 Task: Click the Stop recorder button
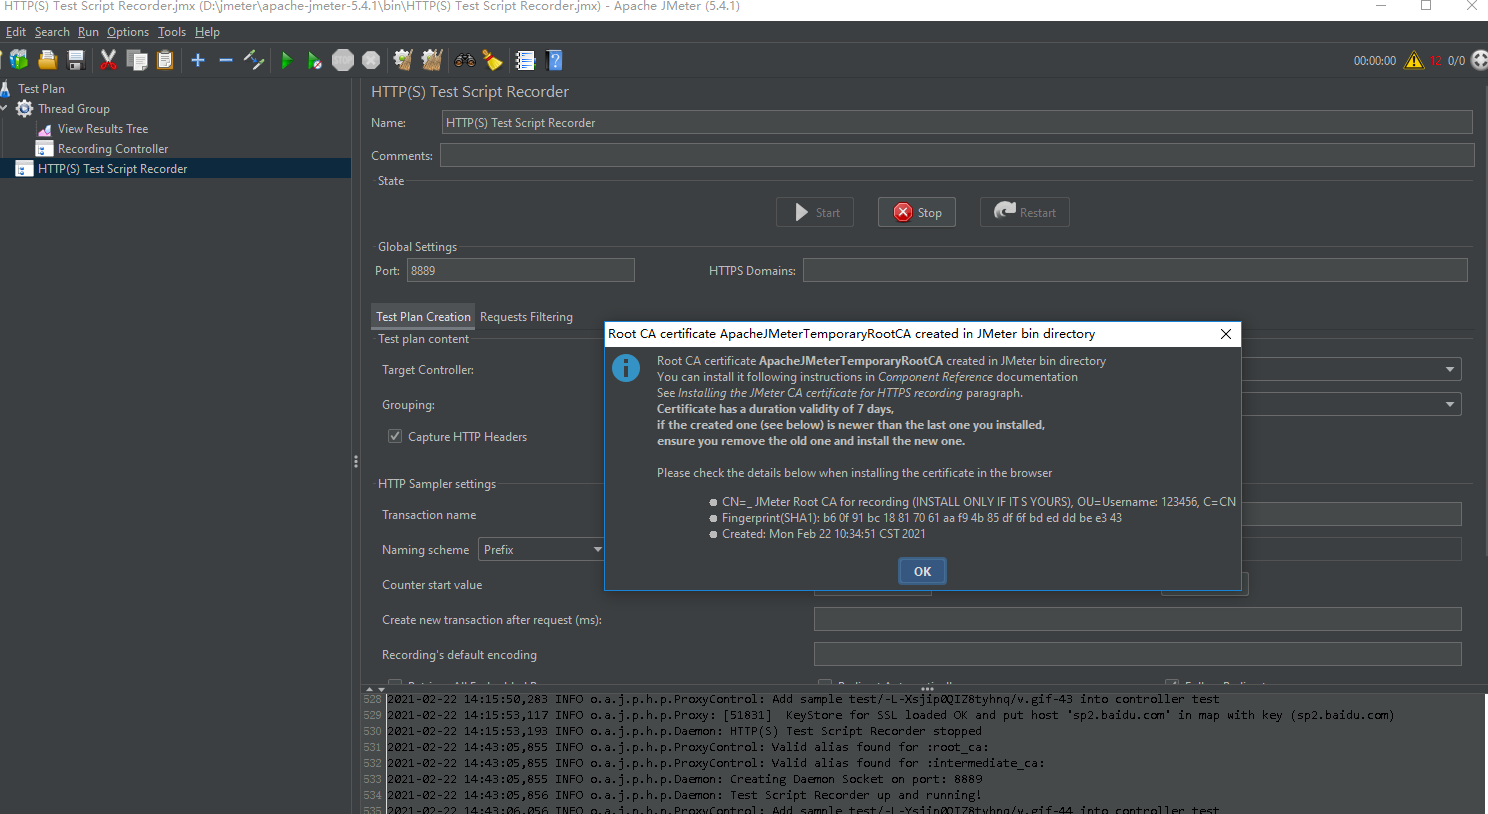[917, 212]
